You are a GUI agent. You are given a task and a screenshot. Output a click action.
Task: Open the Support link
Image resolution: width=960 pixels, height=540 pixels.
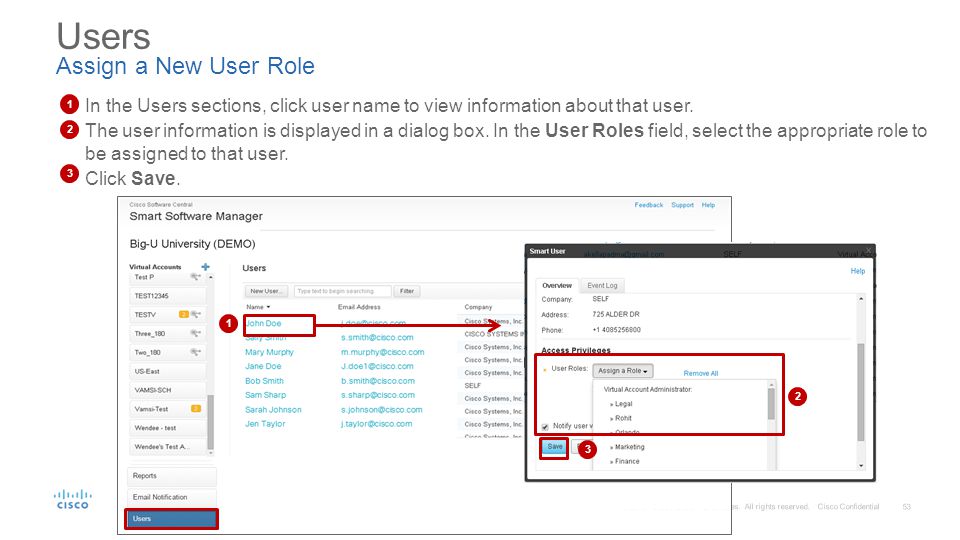(682, 205)
